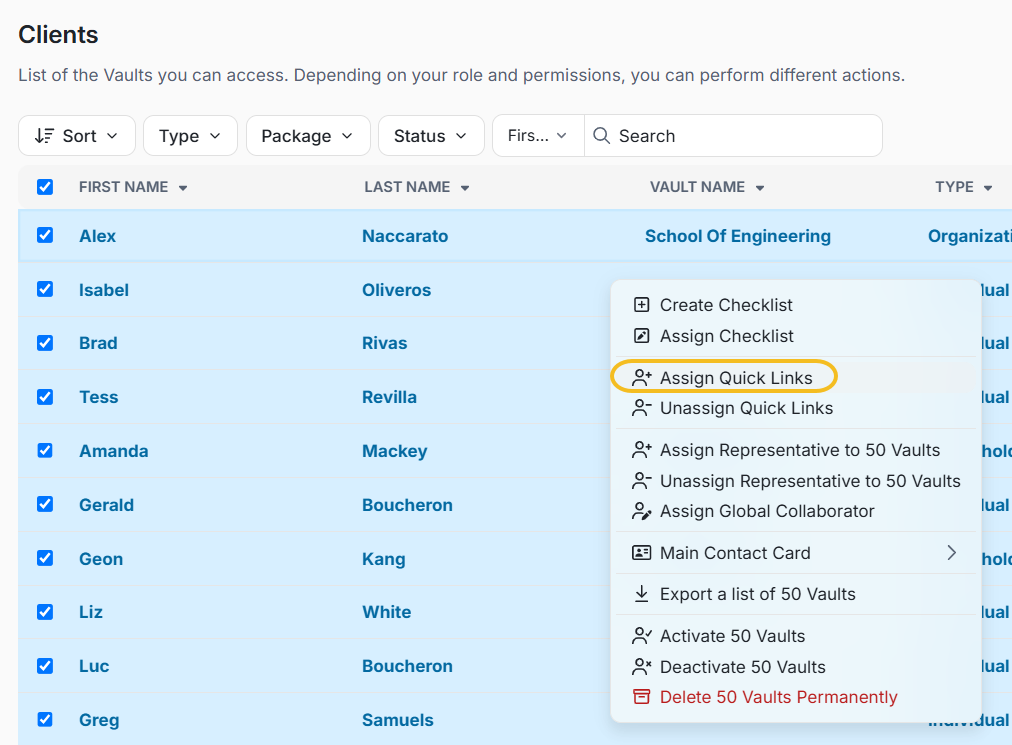The height and width of the screenshot is (745, 1012).
Task: Open the Mackey last name link
Action: click(x=394, y=451)
